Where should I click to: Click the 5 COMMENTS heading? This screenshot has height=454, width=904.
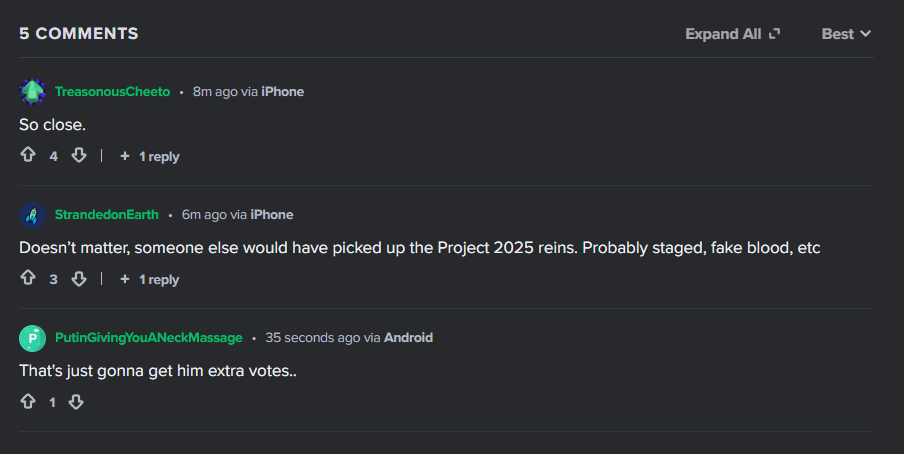click(x=79, y=33)
